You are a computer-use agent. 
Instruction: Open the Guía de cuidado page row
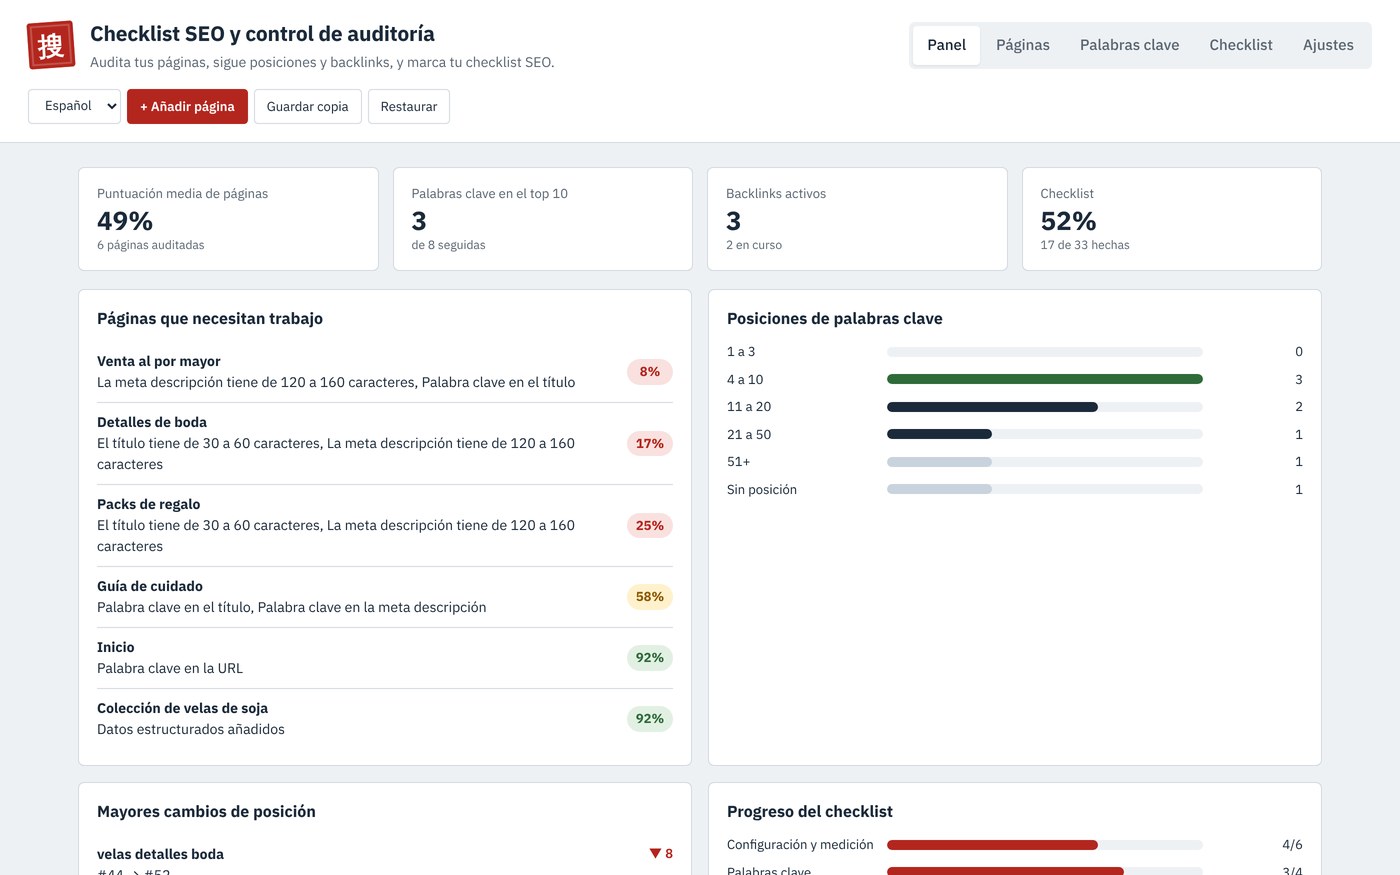tap(385, 597)
